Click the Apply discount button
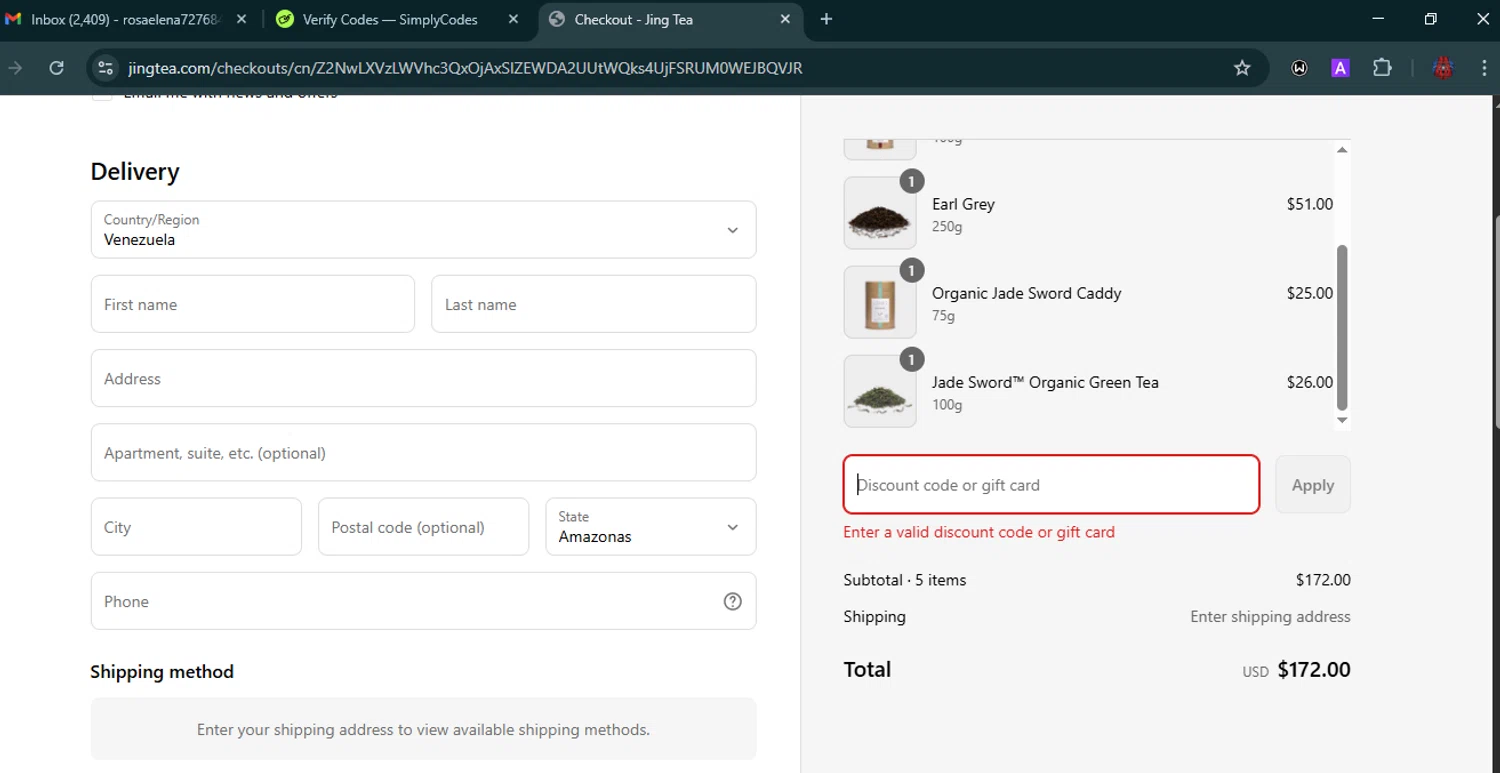 (x=1313, y=485)
